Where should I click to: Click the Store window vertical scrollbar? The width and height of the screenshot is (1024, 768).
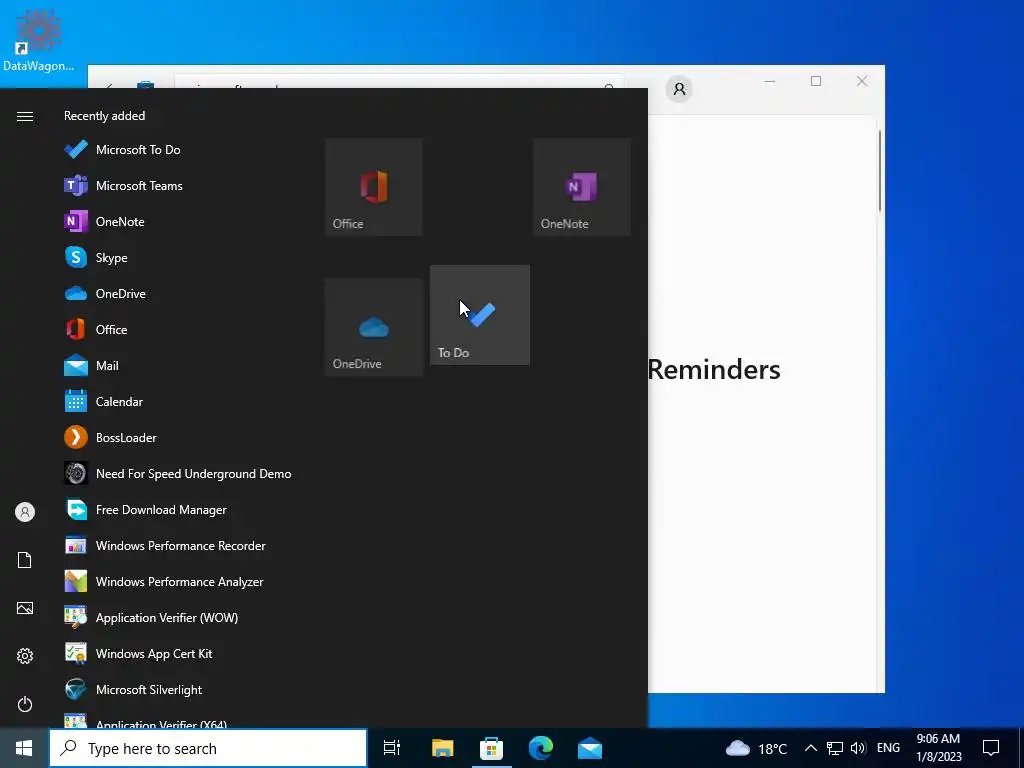880,171
